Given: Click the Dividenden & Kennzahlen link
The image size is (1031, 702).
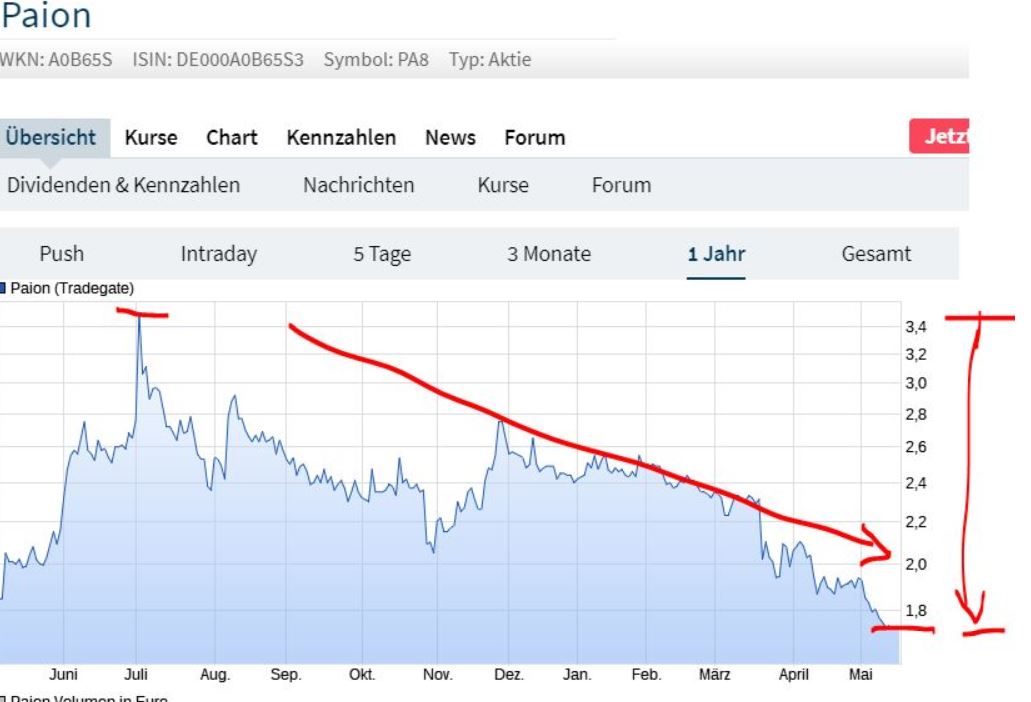Looking at the screenshot, I should point(123,185).
